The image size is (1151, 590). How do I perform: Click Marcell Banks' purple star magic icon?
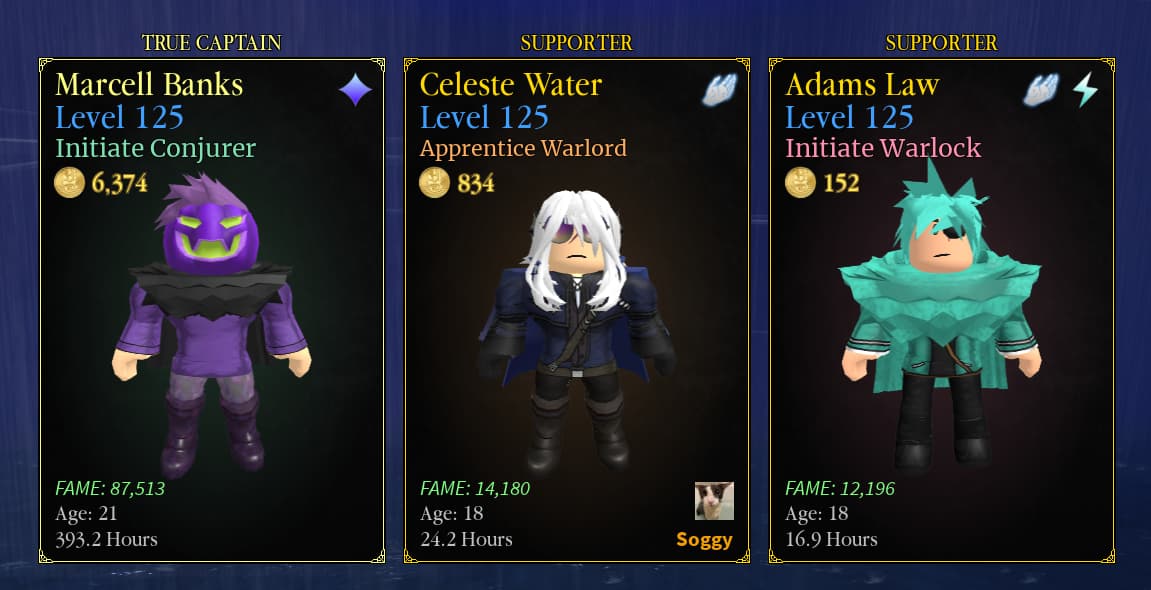(x=355, y=90)
